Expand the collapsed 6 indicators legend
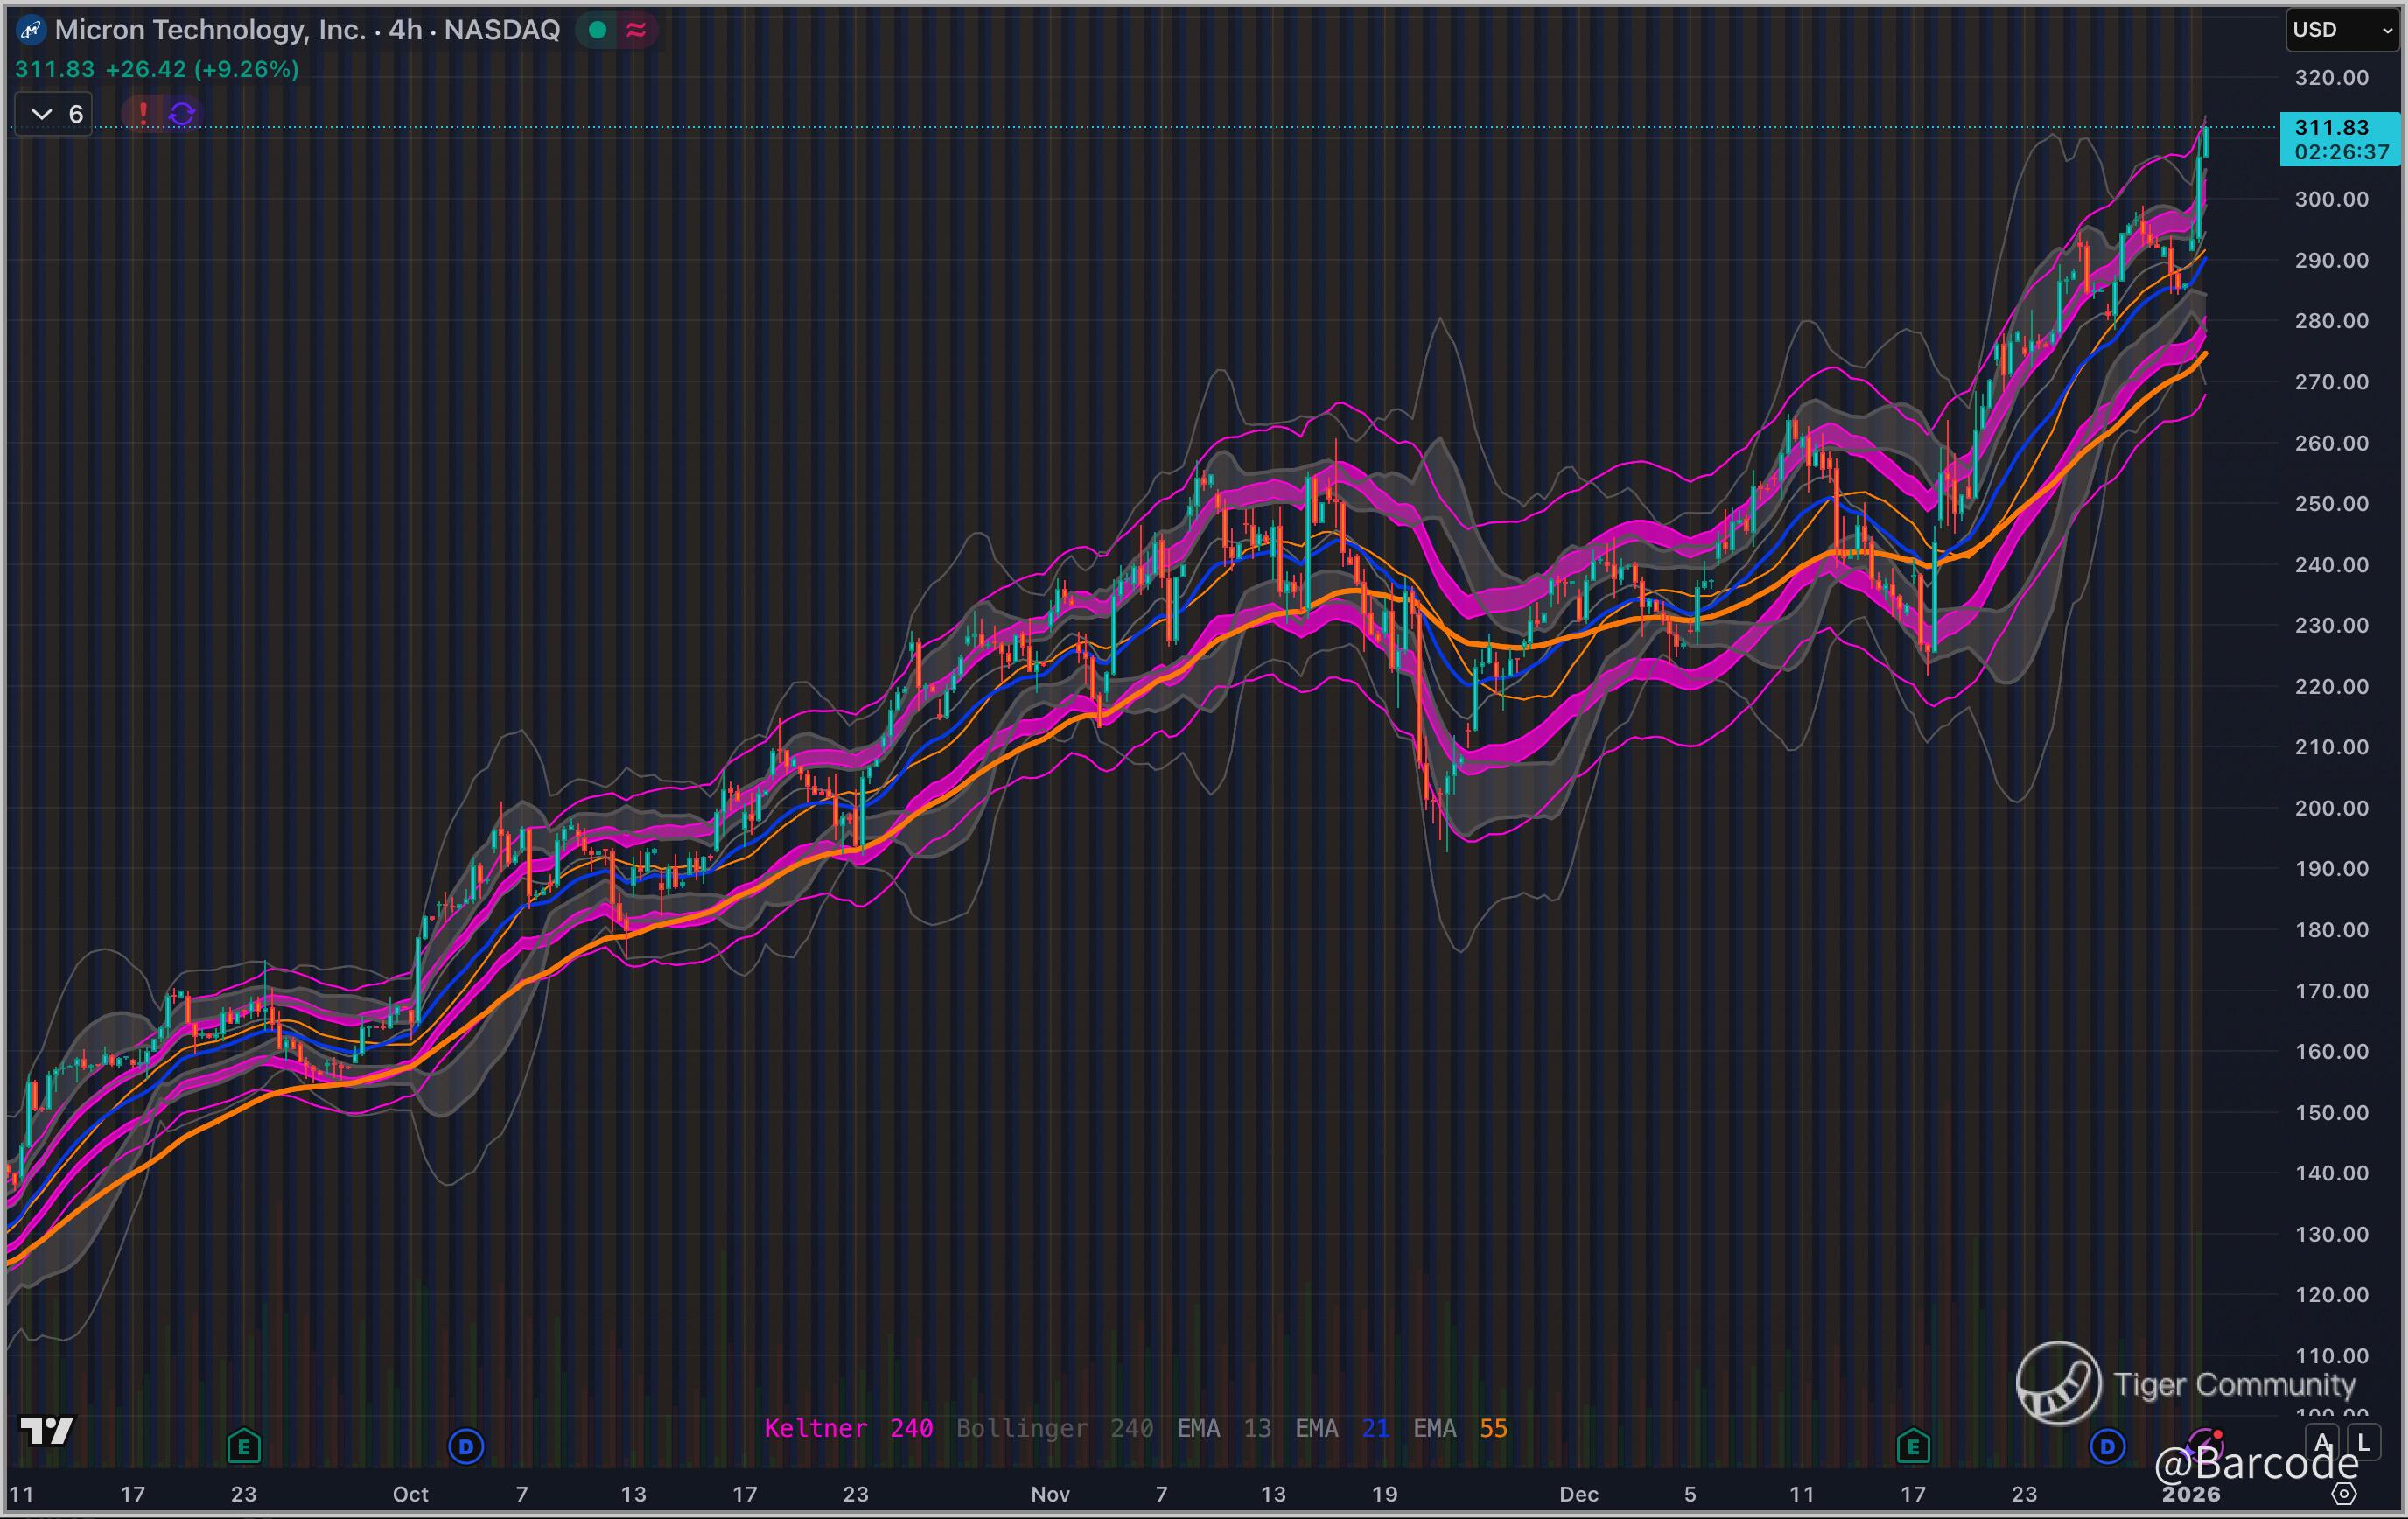Screen dimensions: 2408x1519 coord(55,114)
